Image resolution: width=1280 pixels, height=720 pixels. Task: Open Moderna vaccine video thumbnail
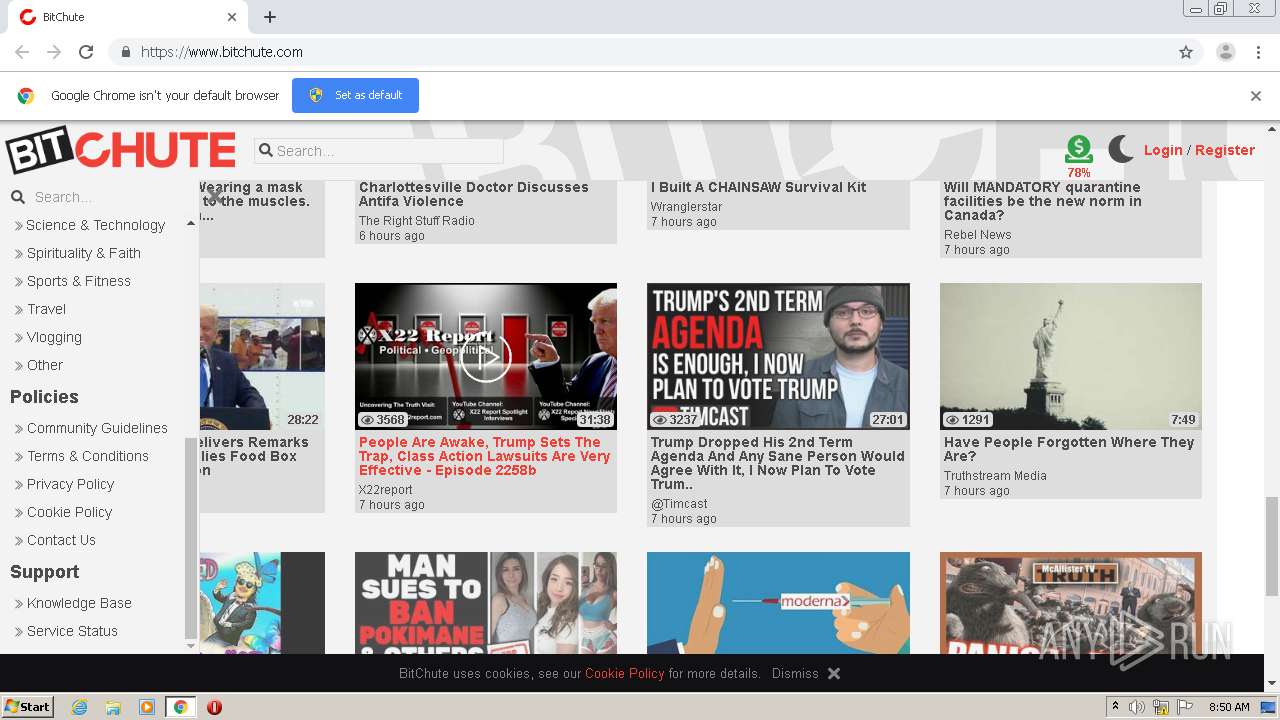pos(778,603)
